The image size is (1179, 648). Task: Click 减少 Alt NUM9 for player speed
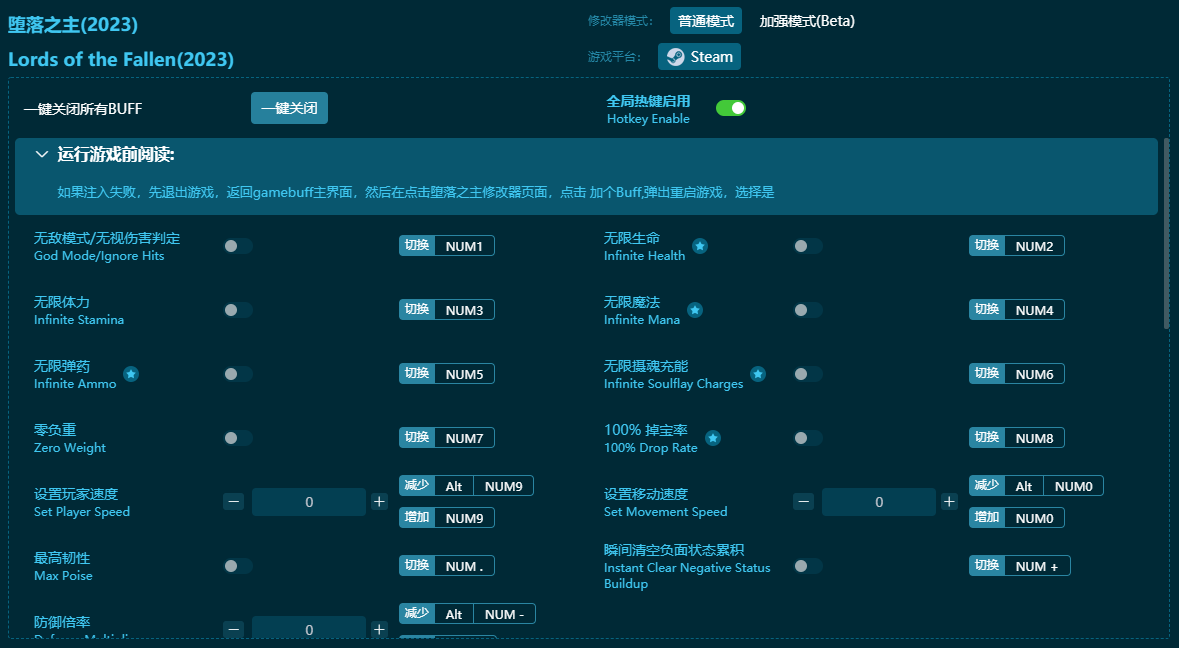coord(466,485)
